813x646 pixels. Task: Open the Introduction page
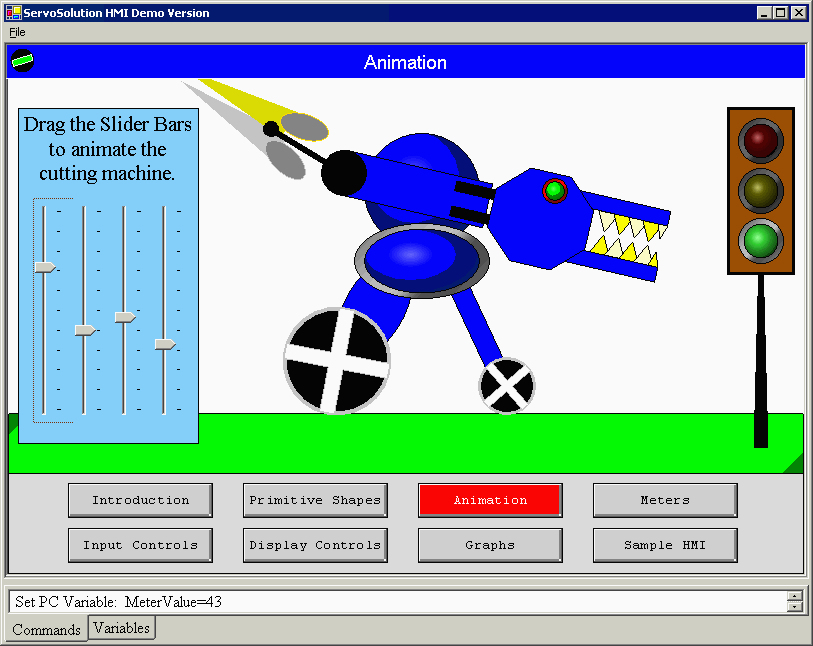tap(140, 500)
